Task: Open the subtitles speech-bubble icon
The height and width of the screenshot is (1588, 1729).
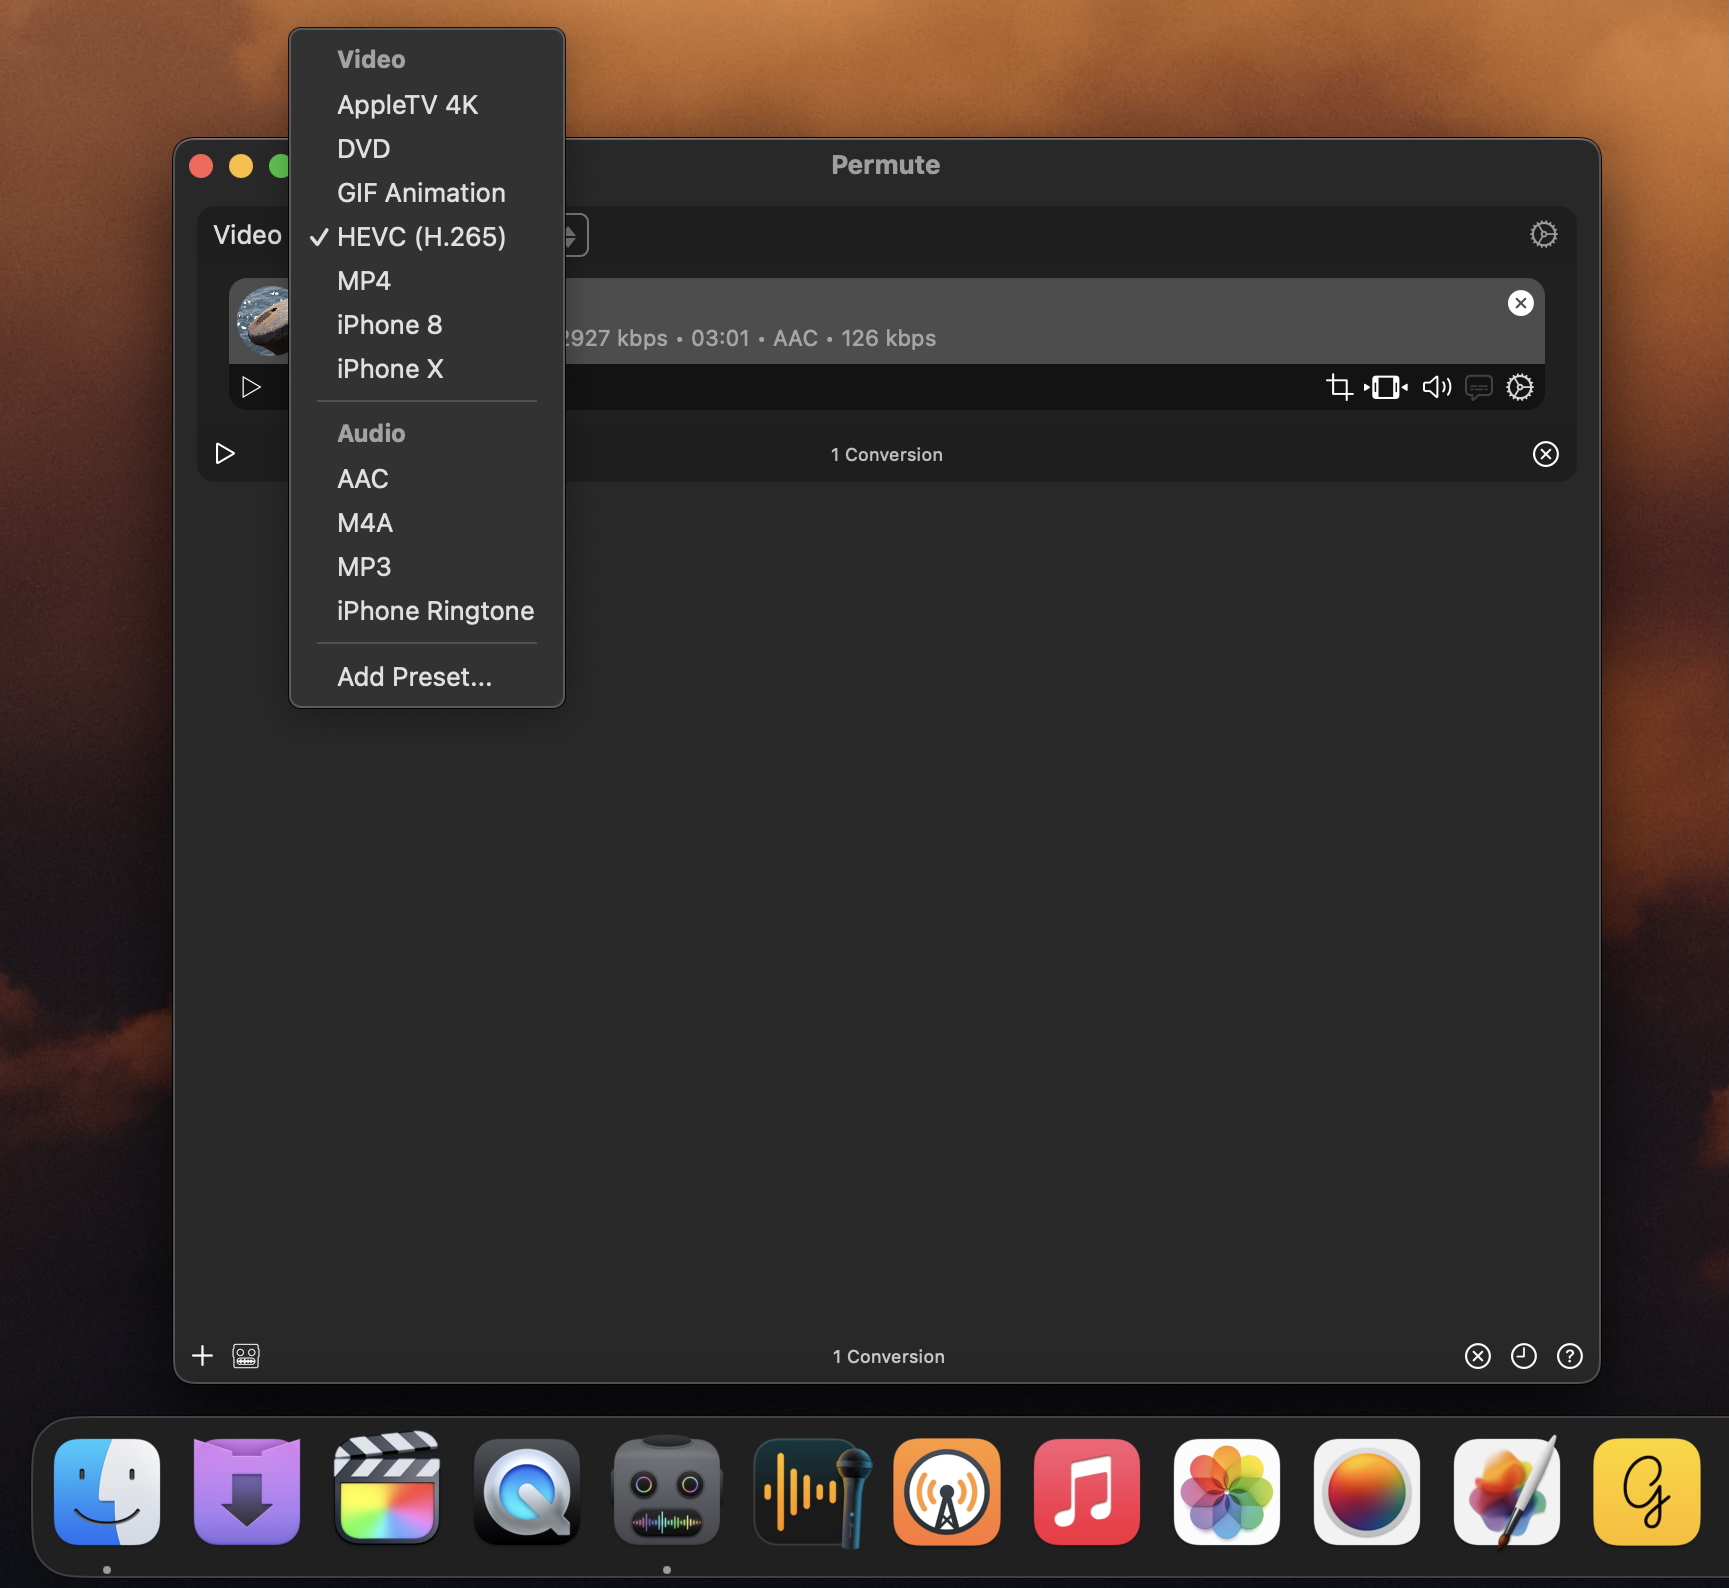Action: (1478, 387)
